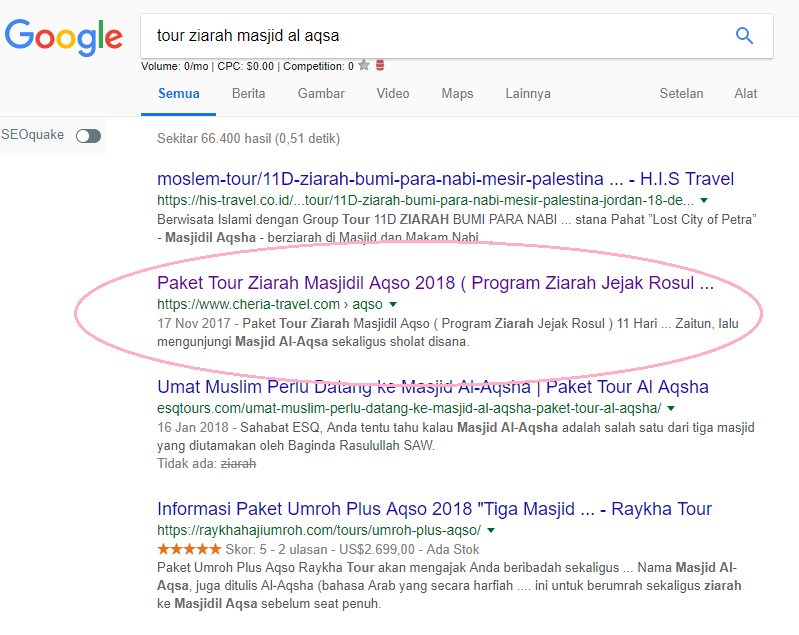Click the star icon beside Competition
The width and height of the screenshot is (799, 635).
(x=363, y=65)
